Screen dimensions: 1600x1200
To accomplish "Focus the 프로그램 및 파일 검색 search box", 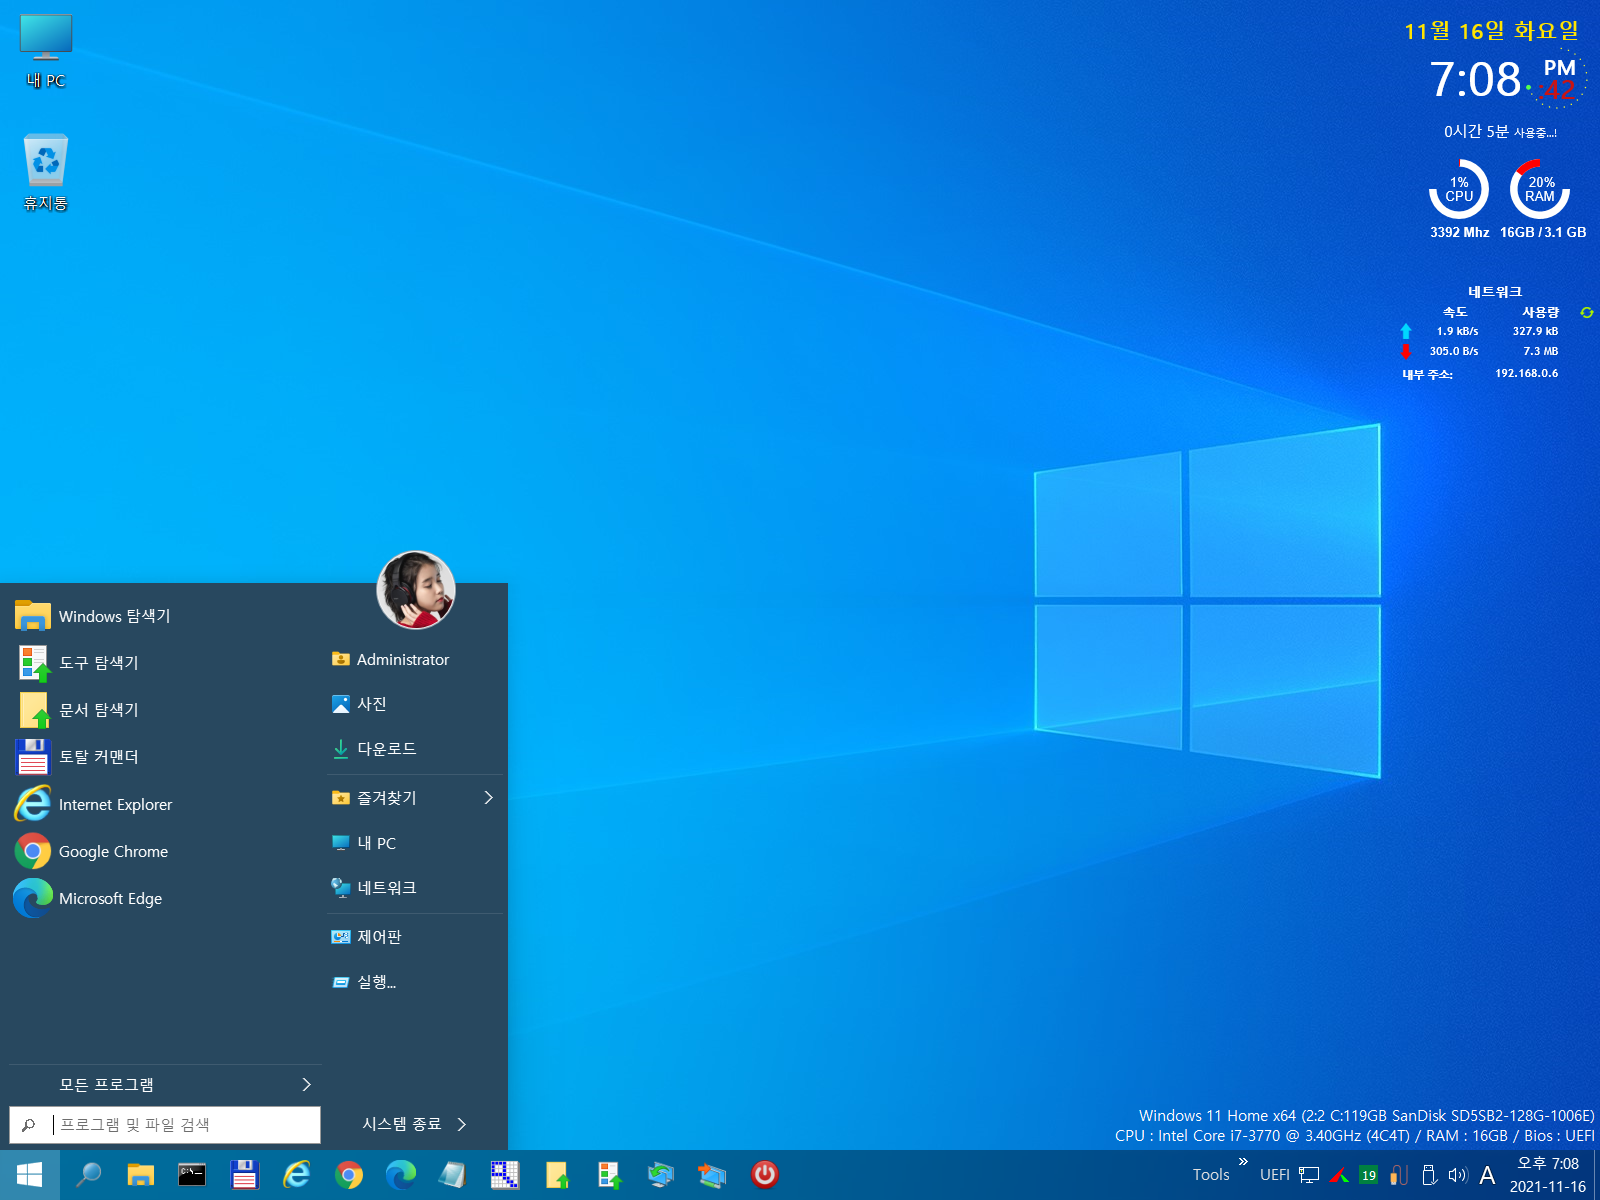I will pyautogui.click(x=166, y=1125).
